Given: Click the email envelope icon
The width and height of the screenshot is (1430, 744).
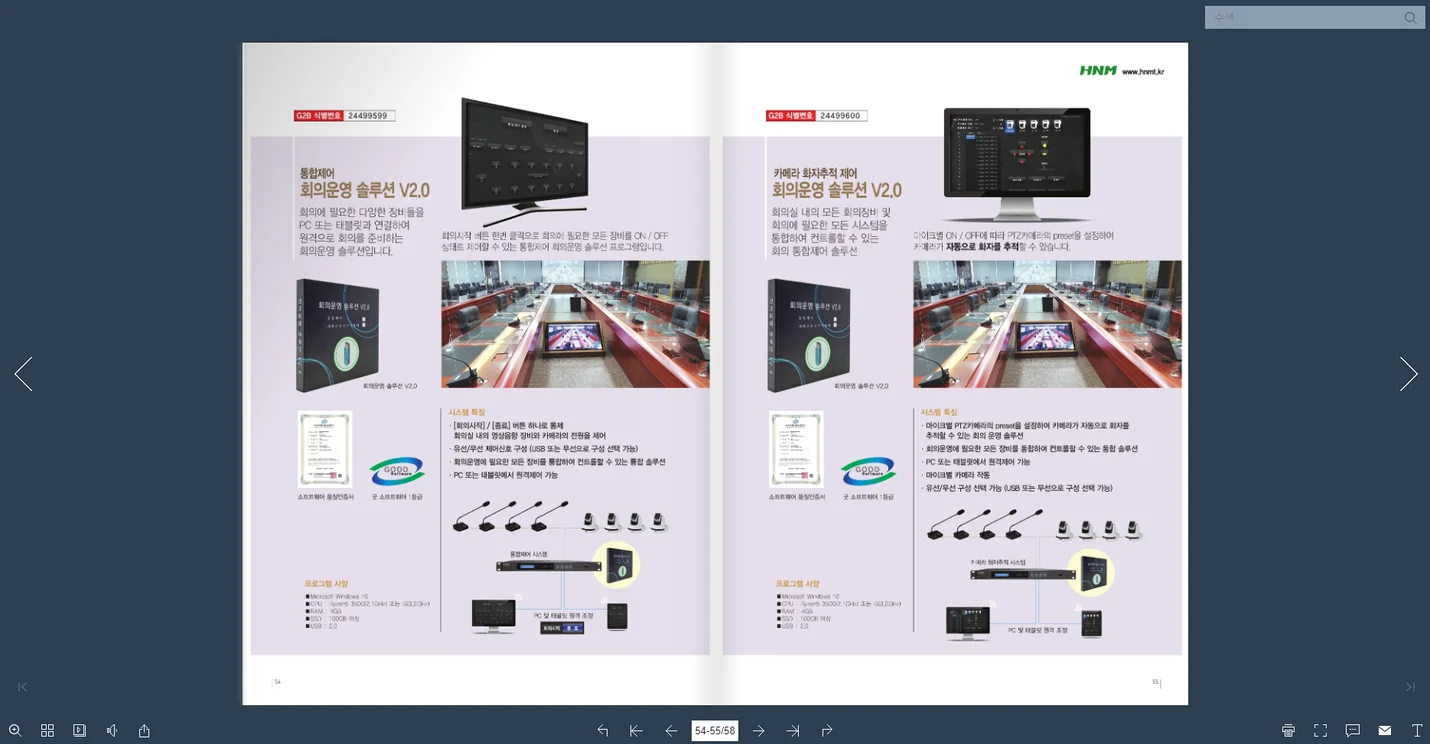Looking at the screenshot, I should 1385,731.
